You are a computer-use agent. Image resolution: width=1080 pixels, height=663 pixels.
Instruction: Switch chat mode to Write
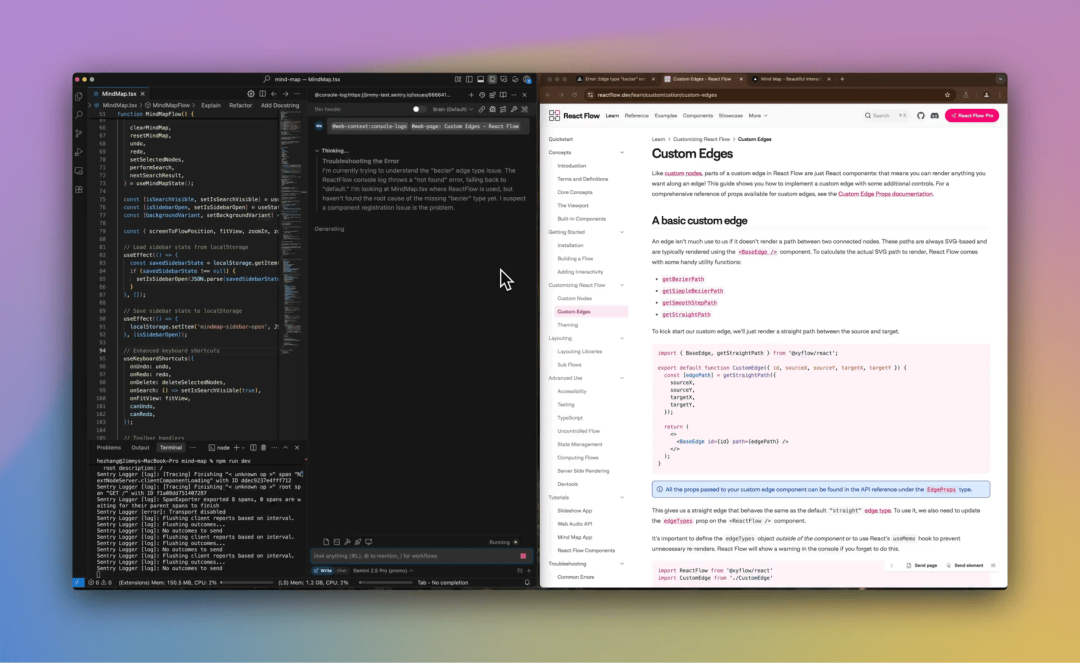(321, 570)
